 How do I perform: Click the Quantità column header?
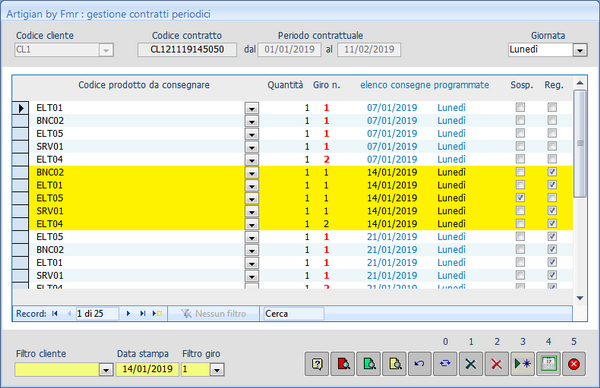[285, 85]
